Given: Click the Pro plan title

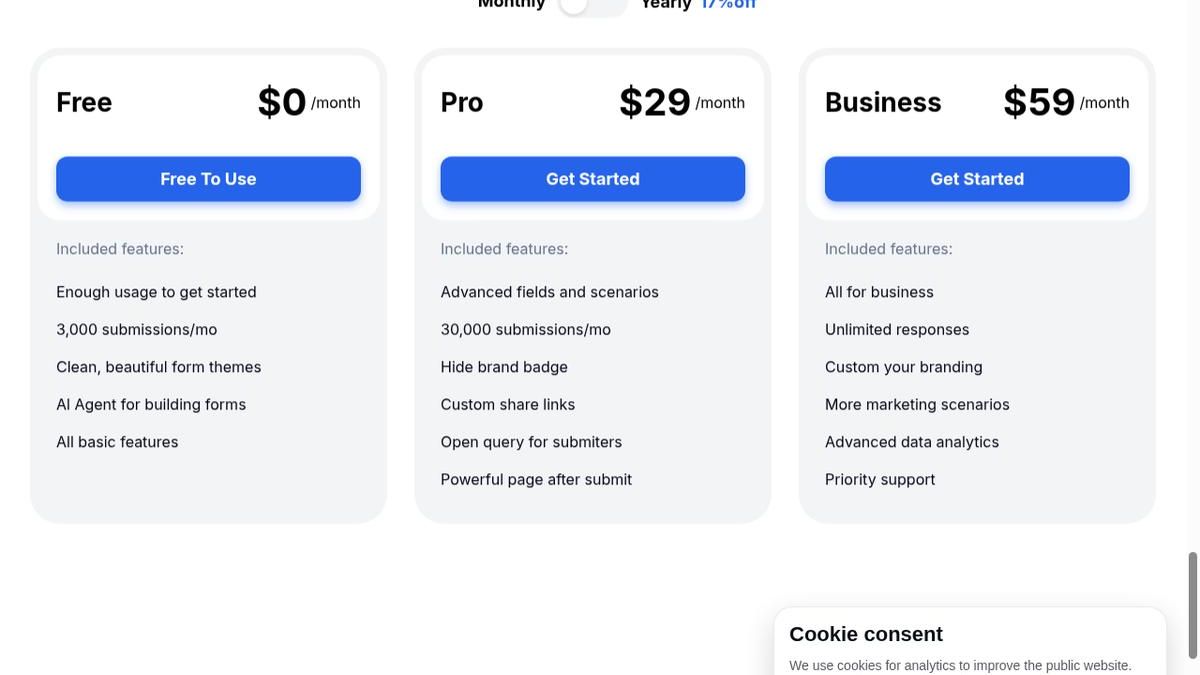Looking at the screenshot, I should [462, 100].
